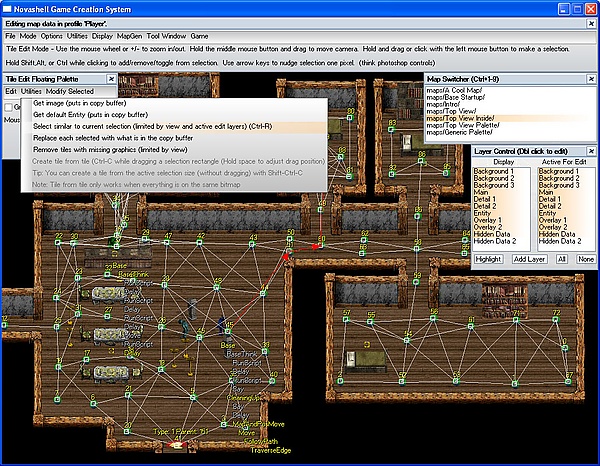Image resolution: width=600 pixels, height=466 pixels.
Task: Toggle the checkbox in the Tile Edit palette
Action: (x=9, y=107)
